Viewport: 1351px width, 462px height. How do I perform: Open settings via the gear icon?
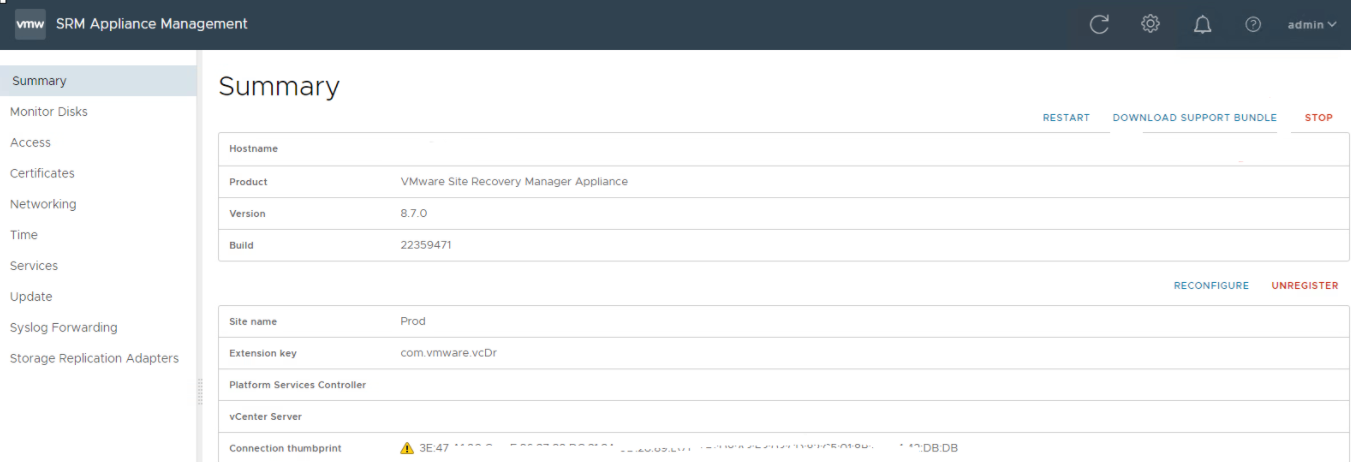tap(1150, 24)
